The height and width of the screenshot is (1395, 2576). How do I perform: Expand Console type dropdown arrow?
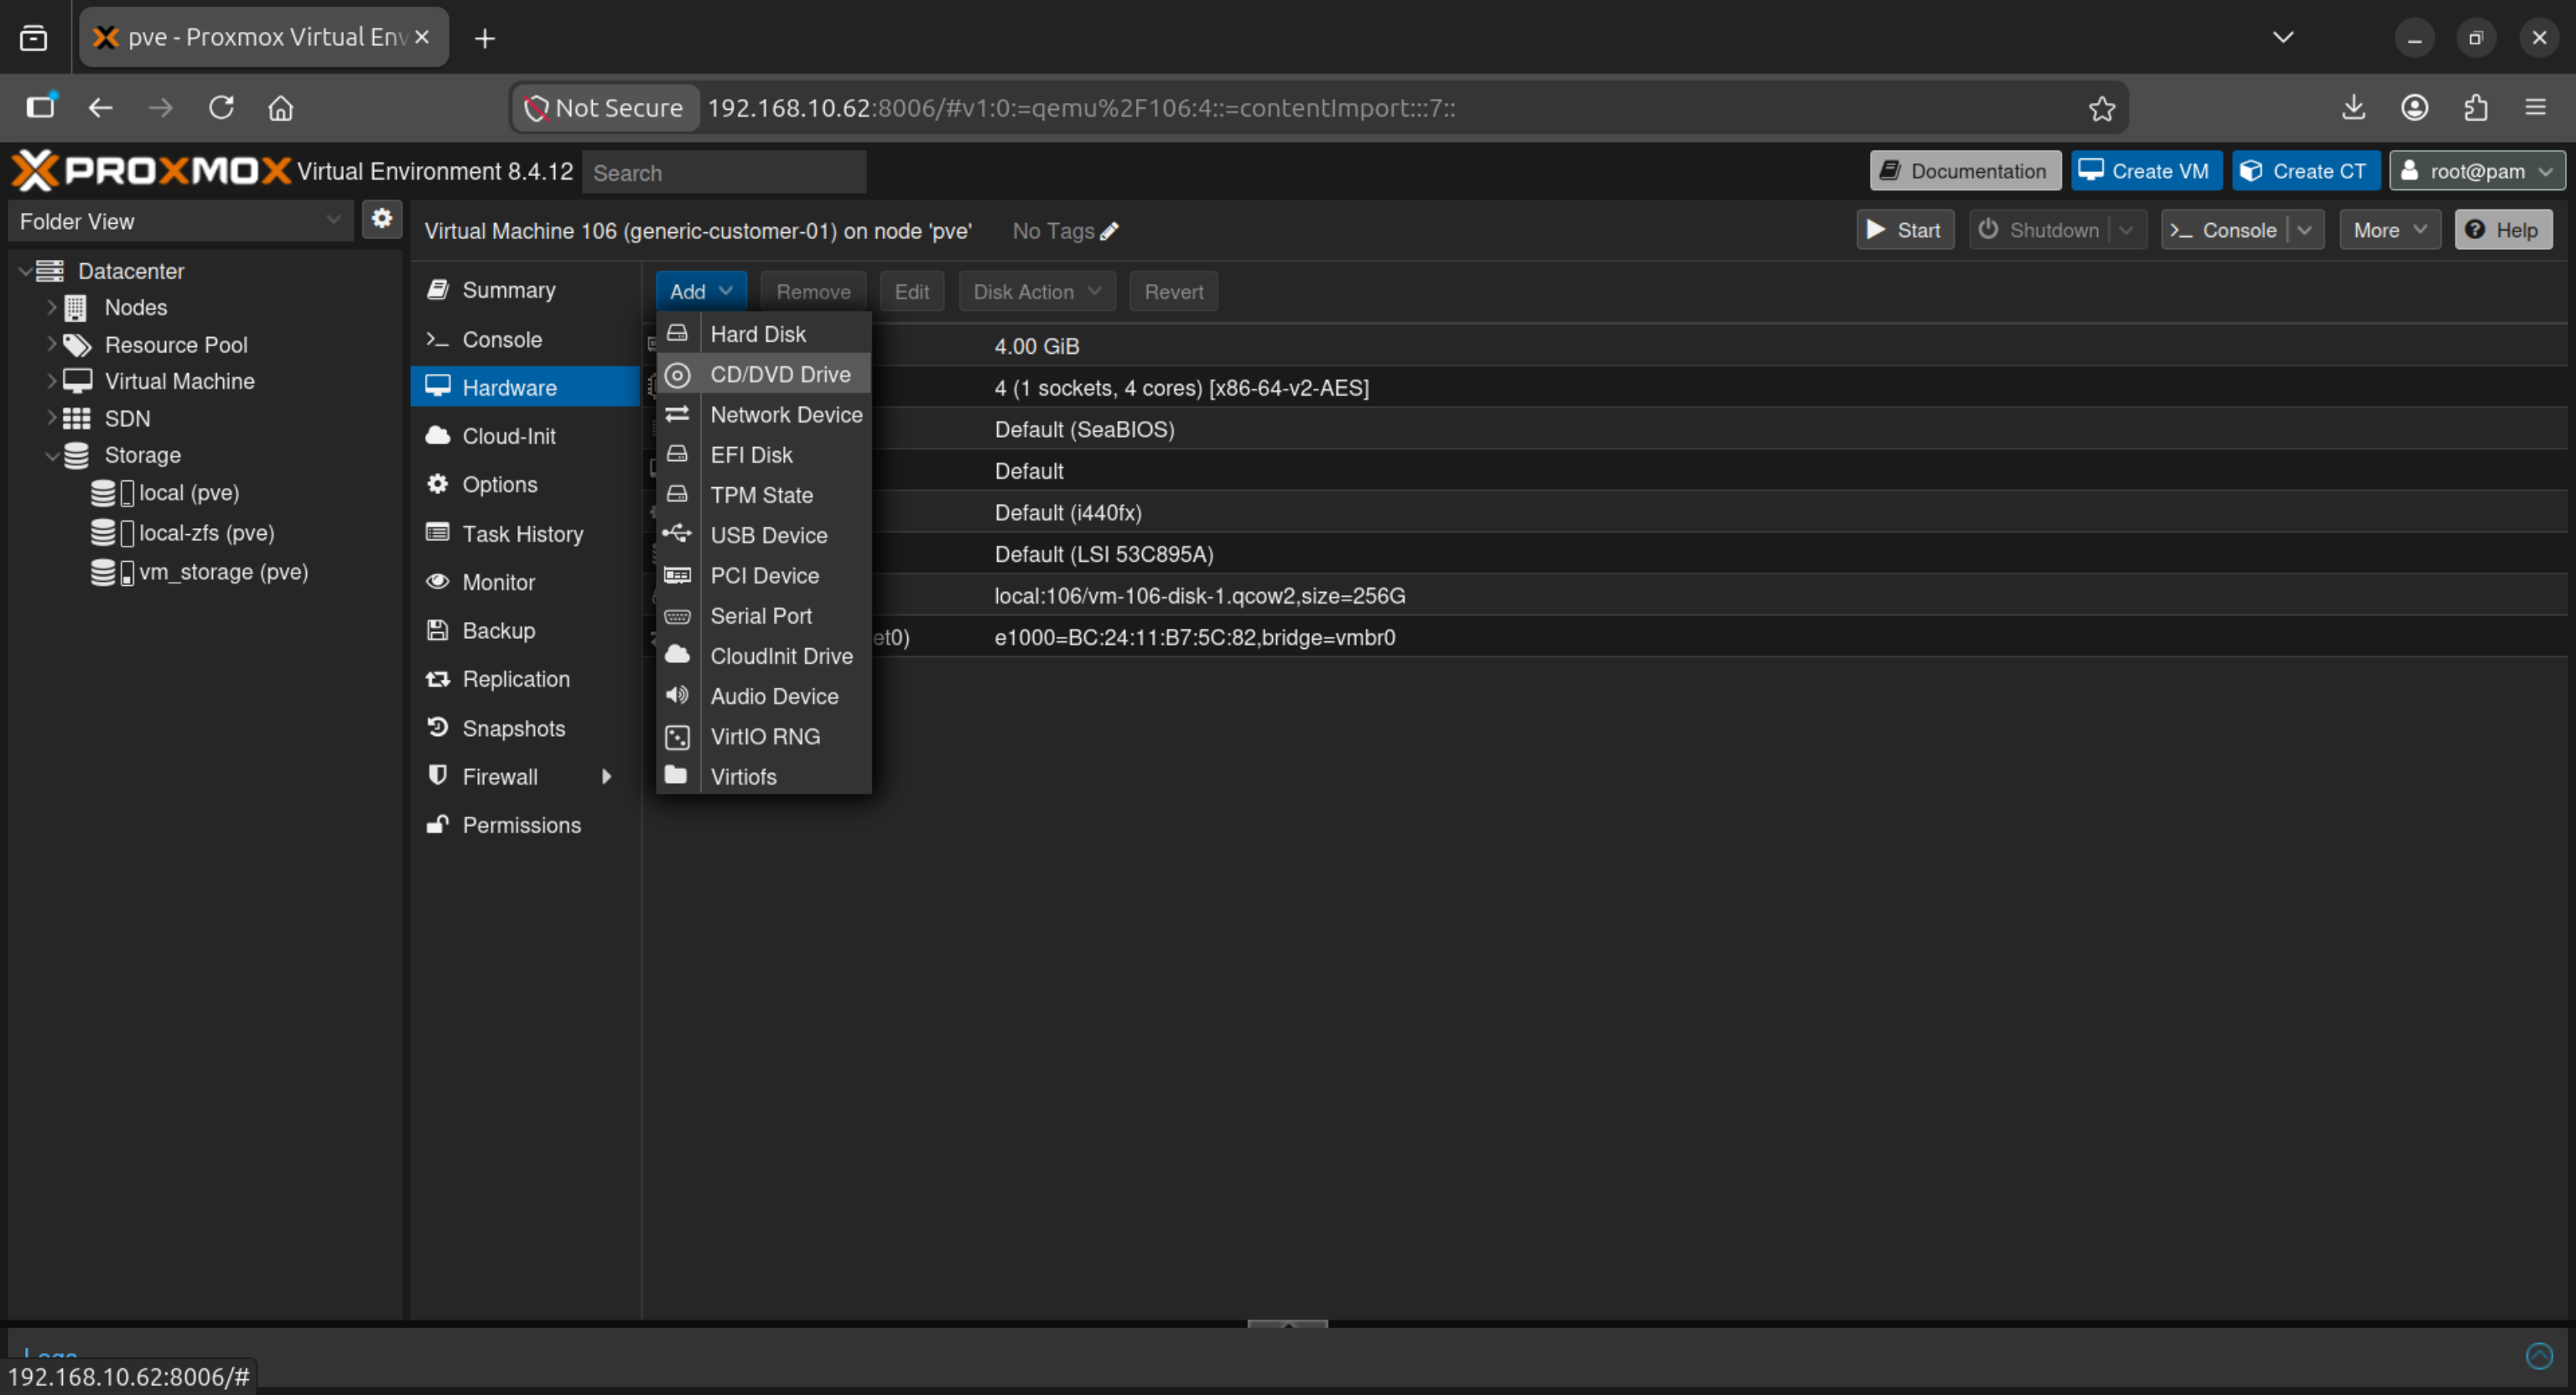point(2305,230)
